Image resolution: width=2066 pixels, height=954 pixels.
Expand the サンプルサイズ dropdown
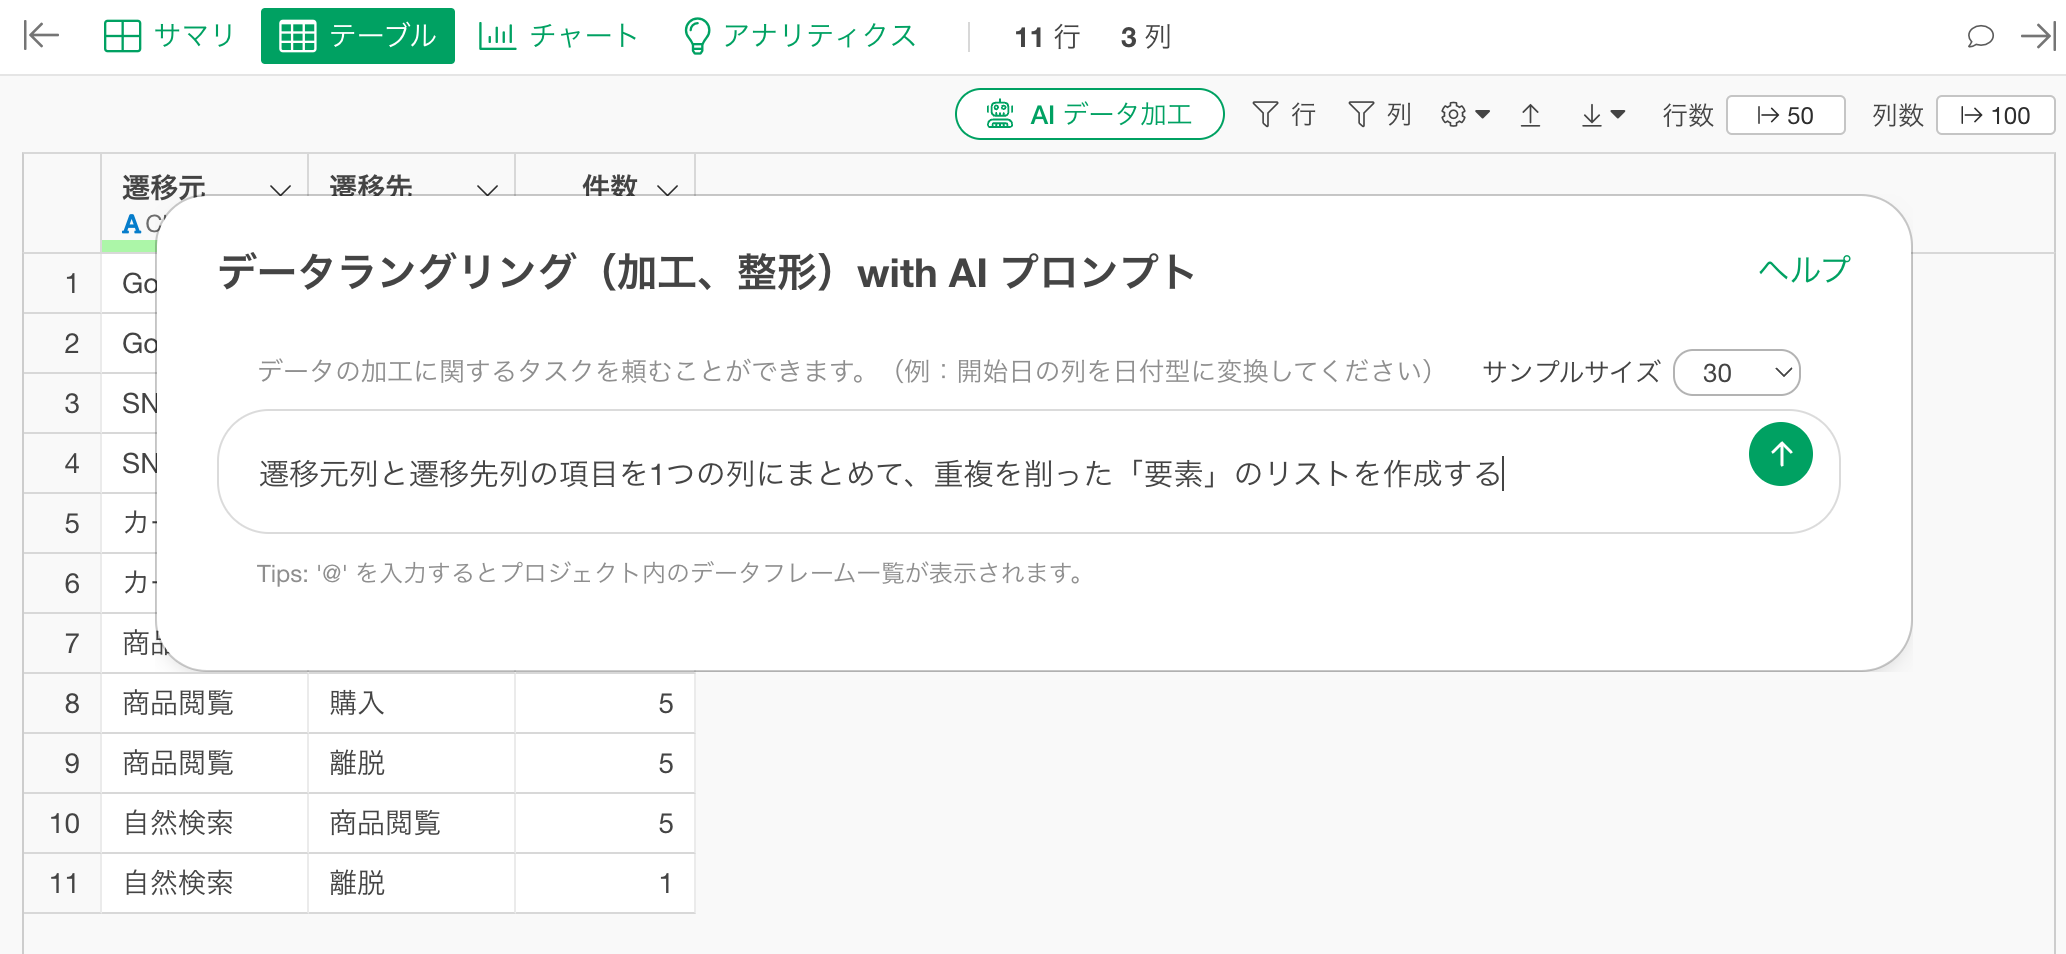[1736, 373]
